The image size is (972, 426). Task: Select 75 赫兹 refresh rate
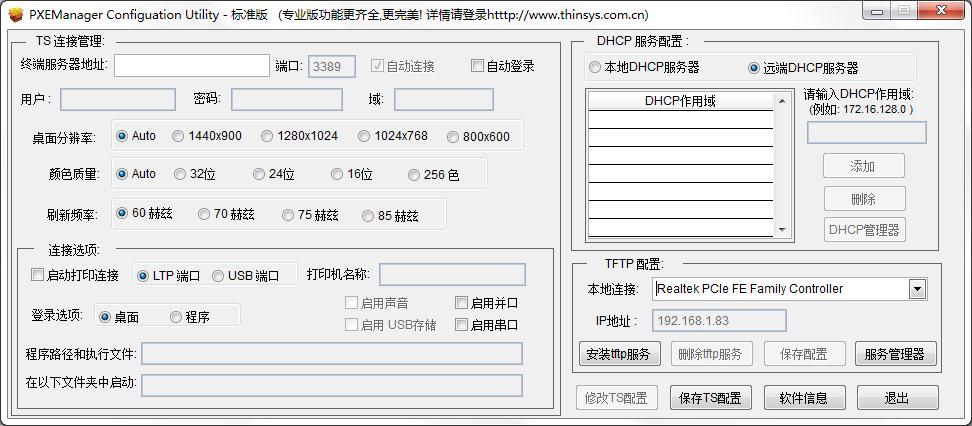coord(288,215)
